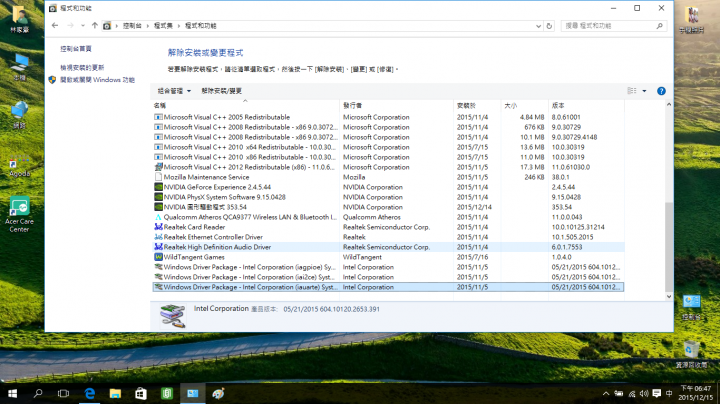The height and width of the screenshot is (404, 720).
Task: Click the NVIDIA PhysX System Software icon
Action: (158, 197)
